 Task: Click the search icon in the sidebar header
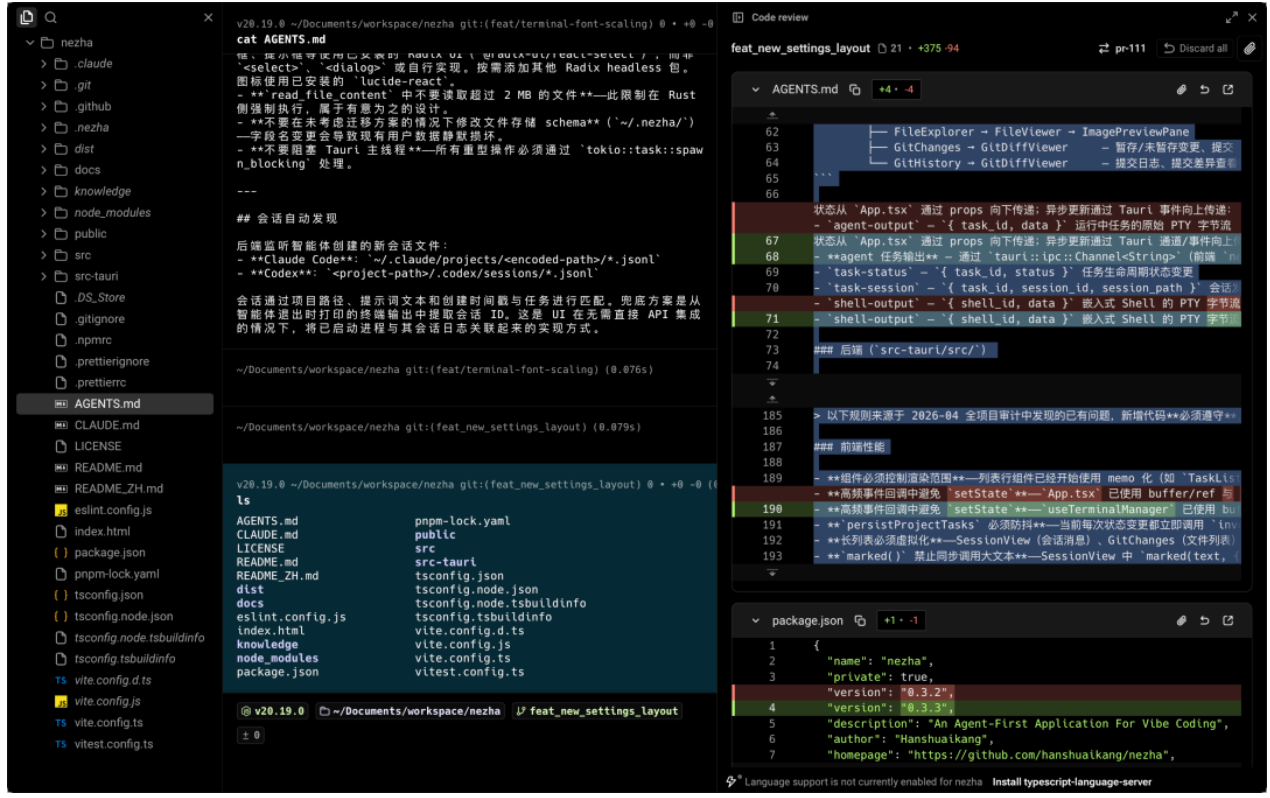[50, 17]
